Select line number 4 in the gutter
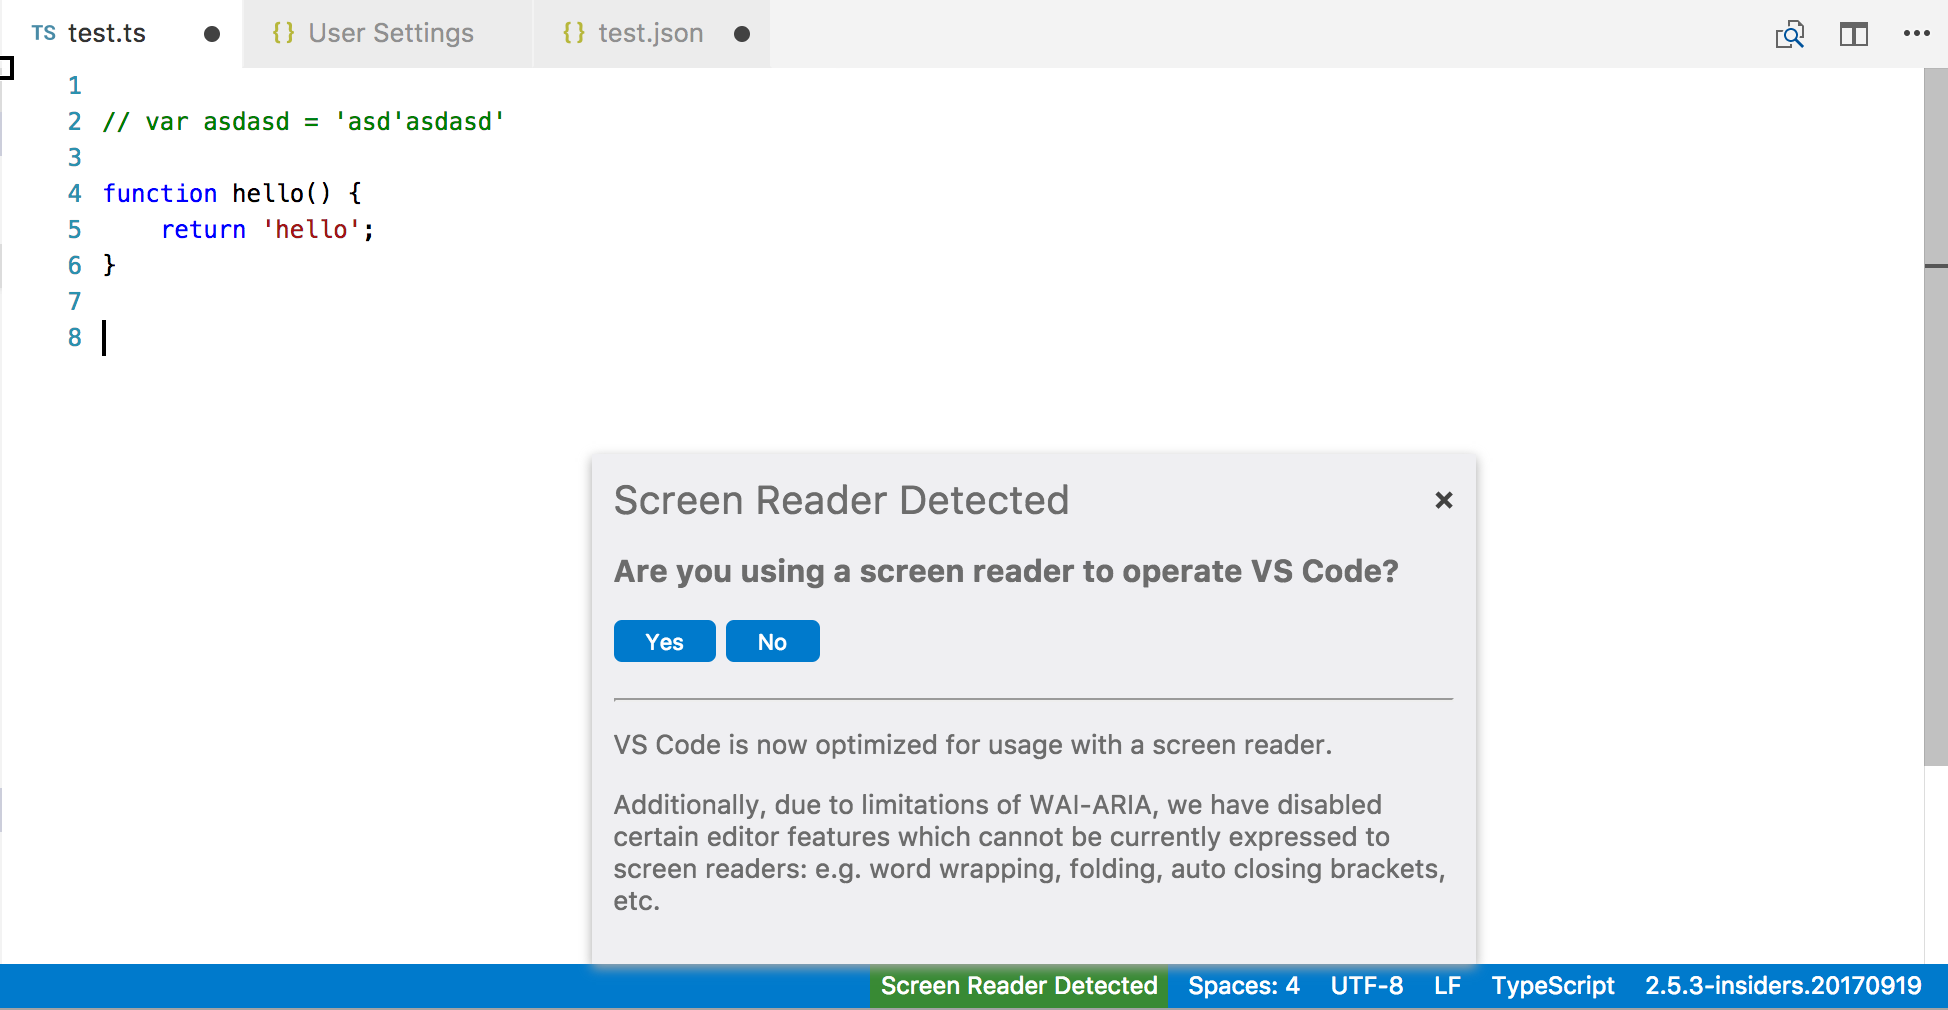The image size is (1948, 1010). [x=74, y=194]
